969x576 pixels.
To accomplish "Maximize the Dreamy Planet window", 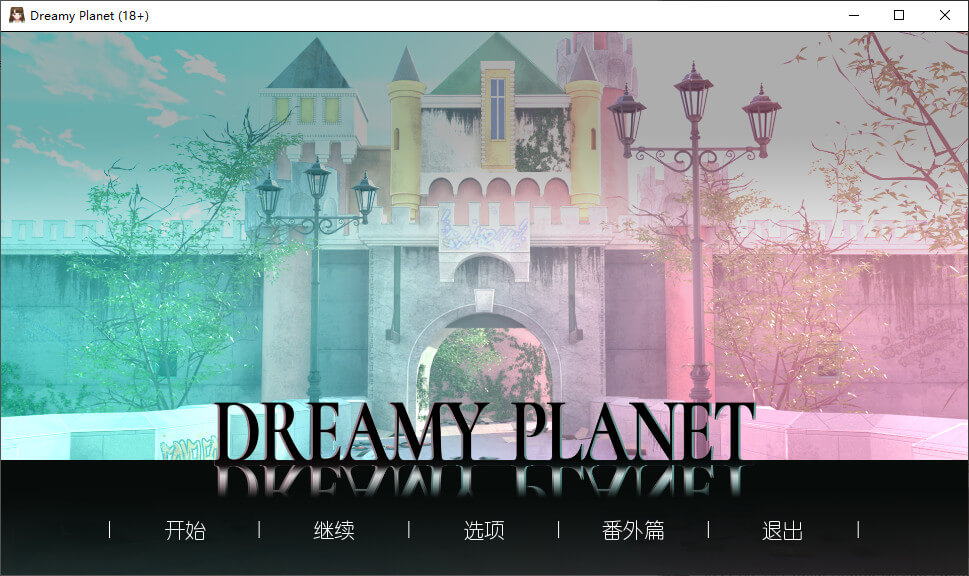I will (x=899, y=15).
